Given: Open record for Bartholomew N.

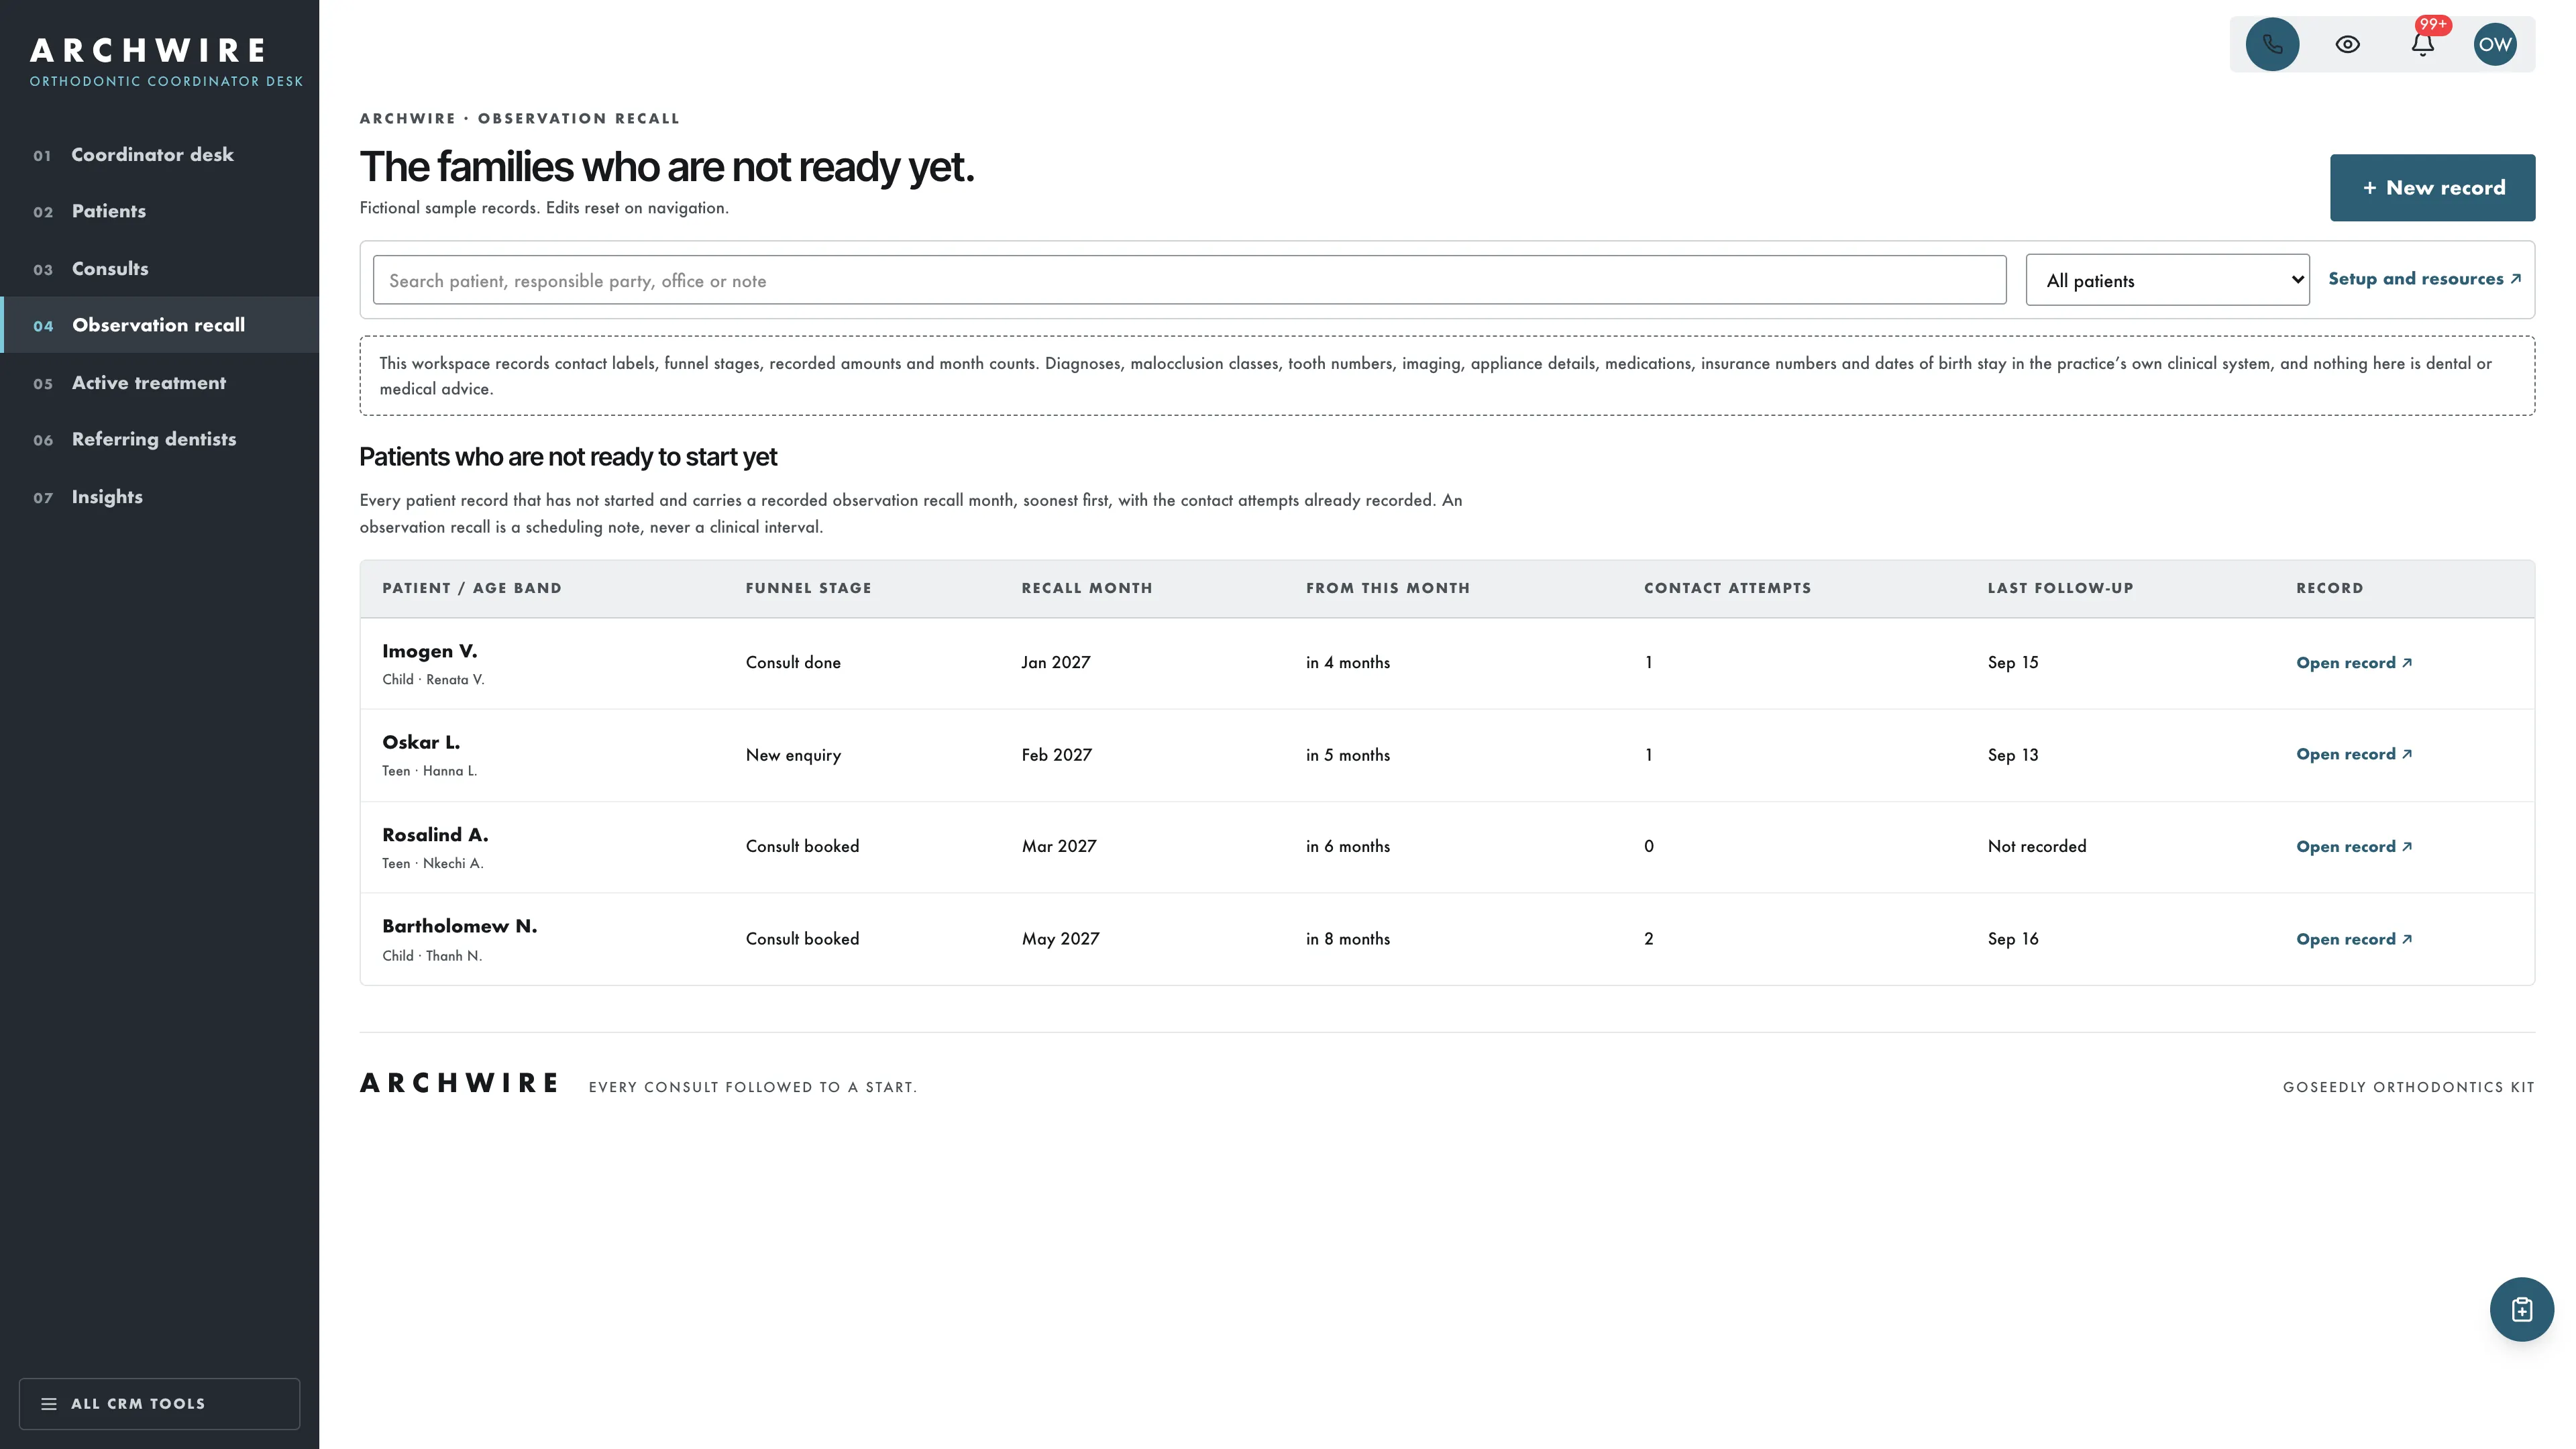Looking at the screenshot, I should 2354,938.
